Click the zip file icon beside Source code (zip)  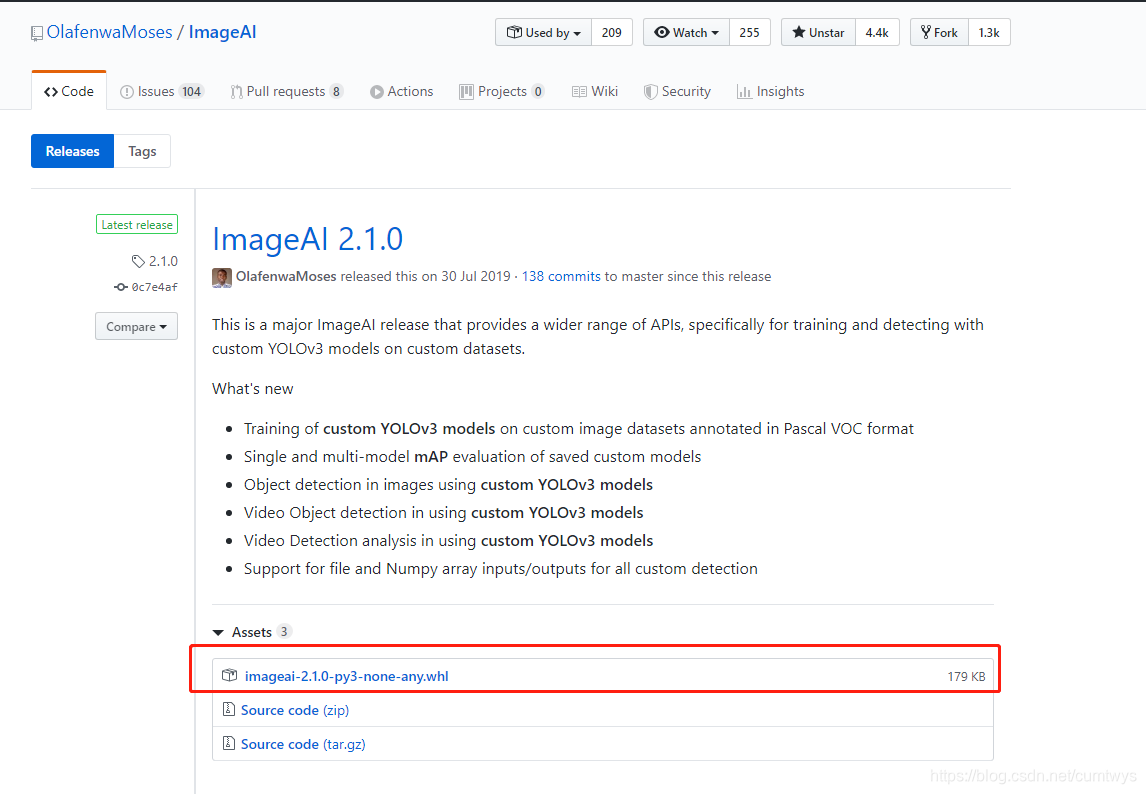[229, 708]
